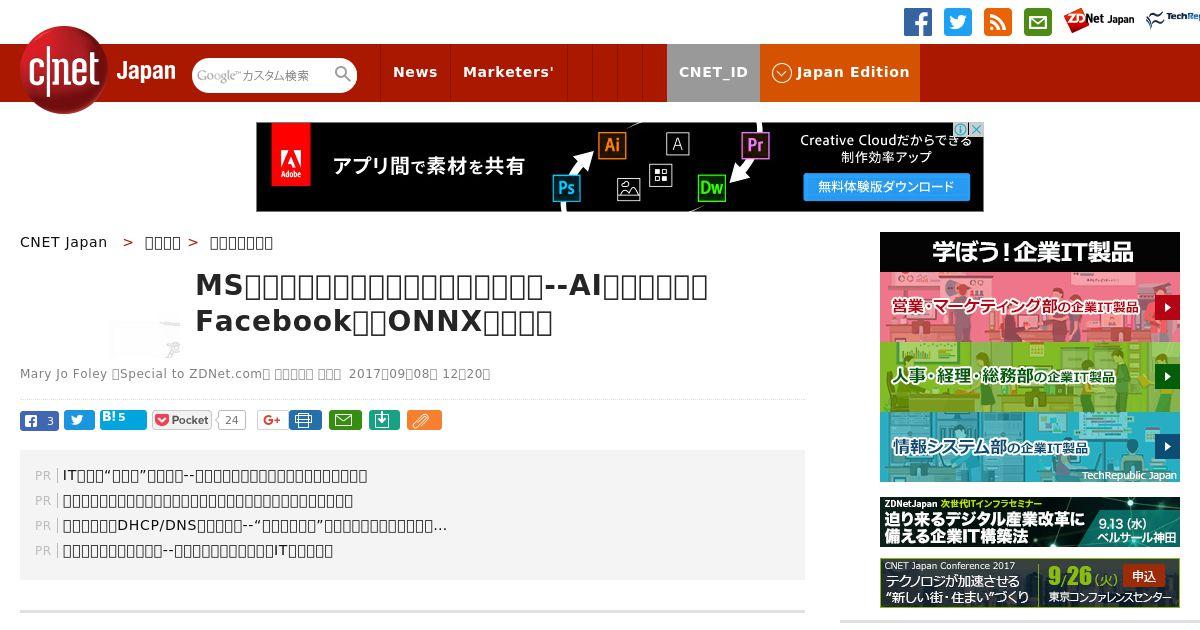The height and width of the screenshot is (630, 1200).
Task: Click the orange paperclip clip icon
Action: click(424, 420)
